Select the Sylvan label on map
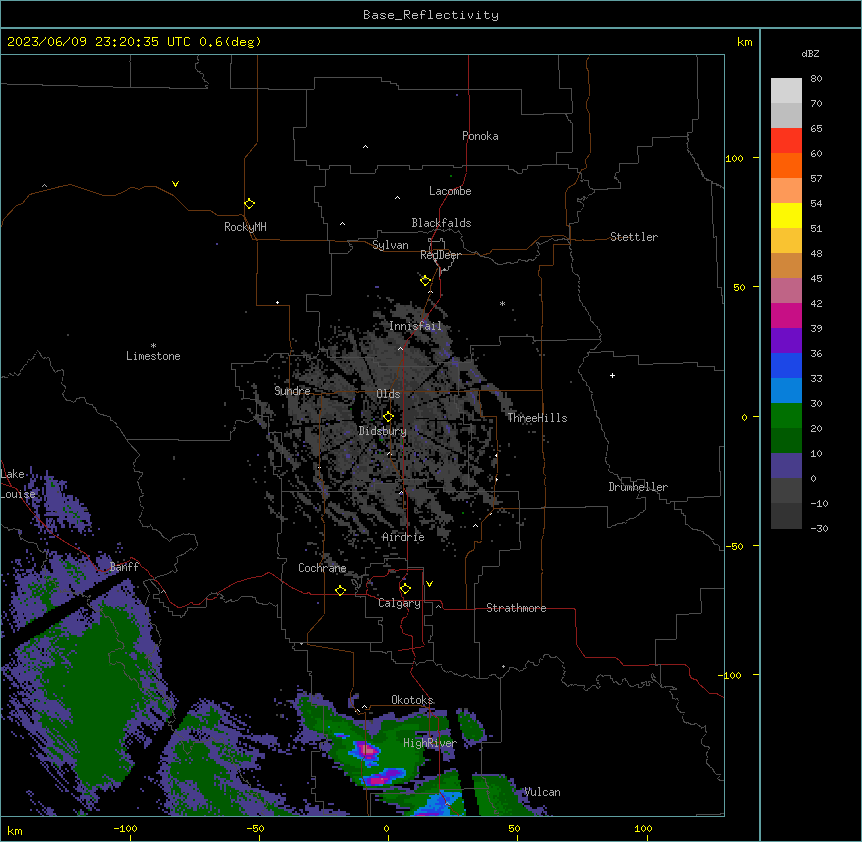Screen dimensions: 862x842 pyautogui.click(x=390, y=245)
